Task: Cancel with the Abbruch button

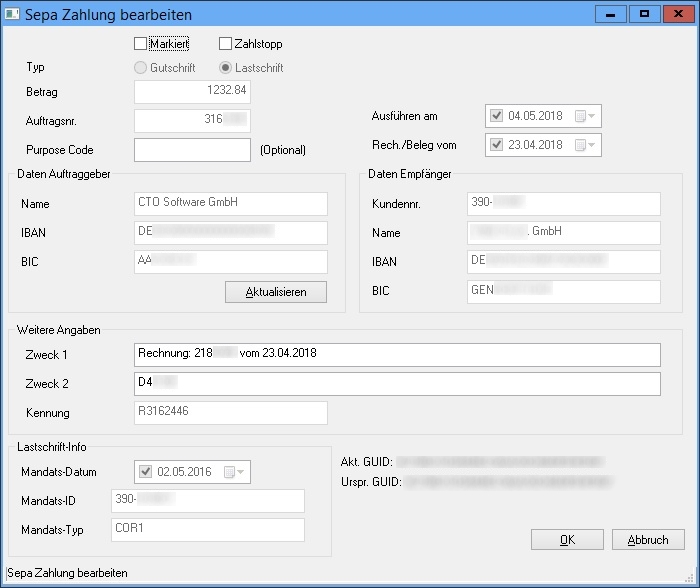Action: coord(648,540)
